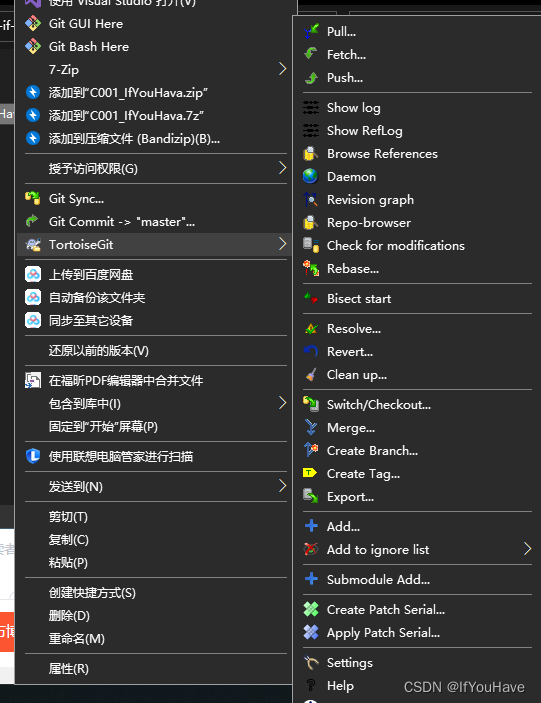Click the Clean up broom icon

point(311,374)
